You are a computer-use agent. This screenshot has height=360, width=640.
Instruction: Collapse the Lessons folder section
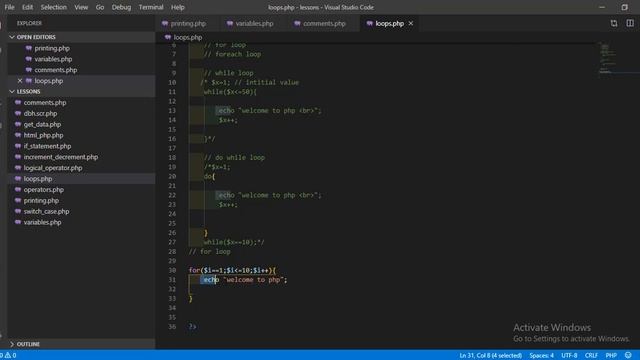click(x=82, y=91)
